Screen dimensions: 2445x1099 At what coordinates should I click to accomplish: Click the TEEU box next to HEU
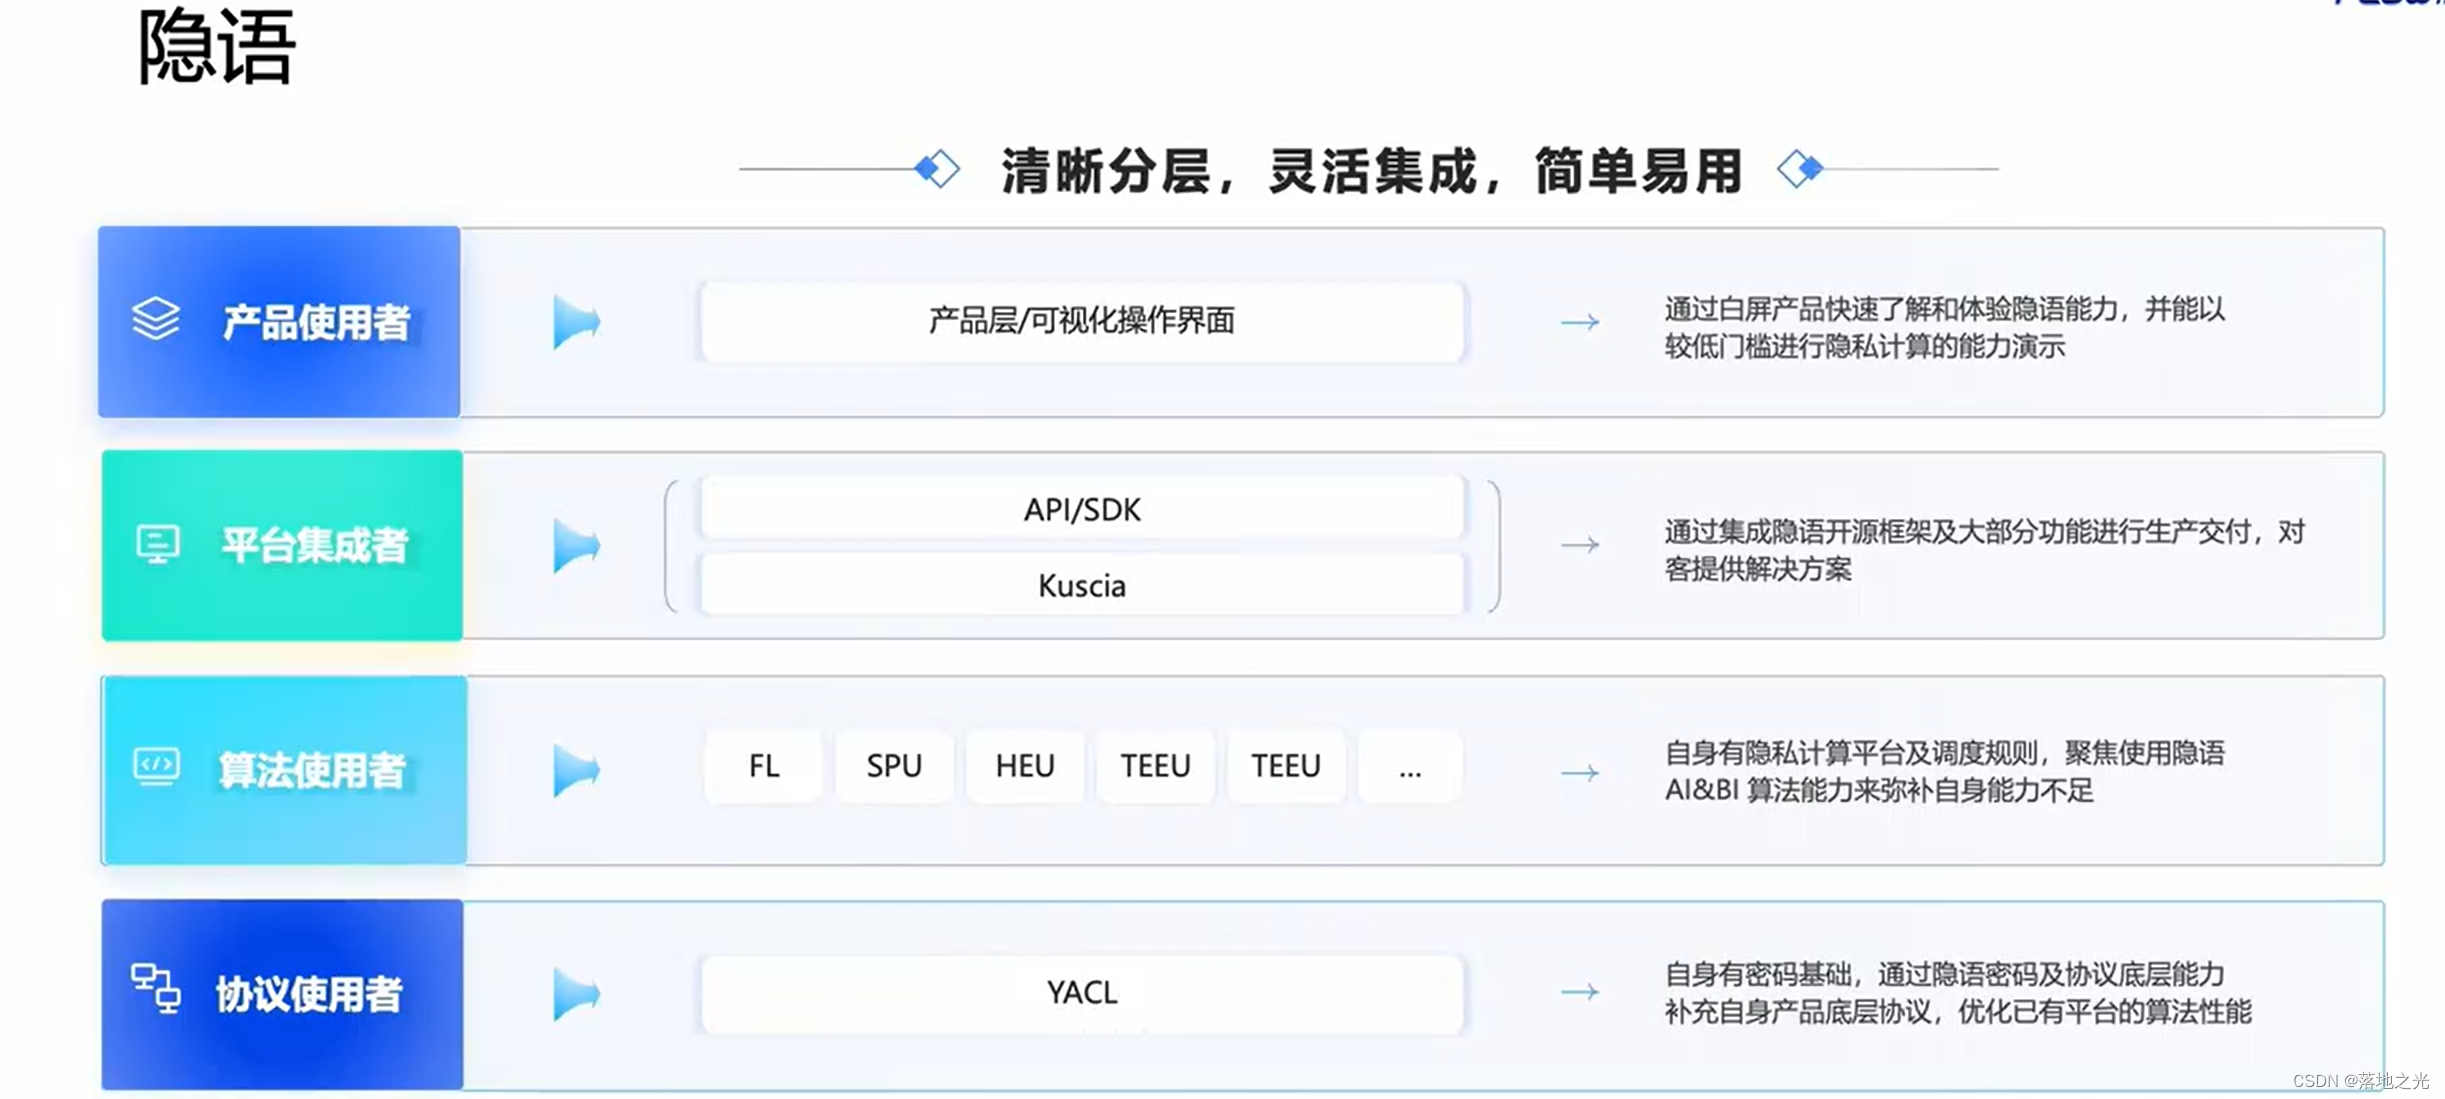coord(1156,766)
